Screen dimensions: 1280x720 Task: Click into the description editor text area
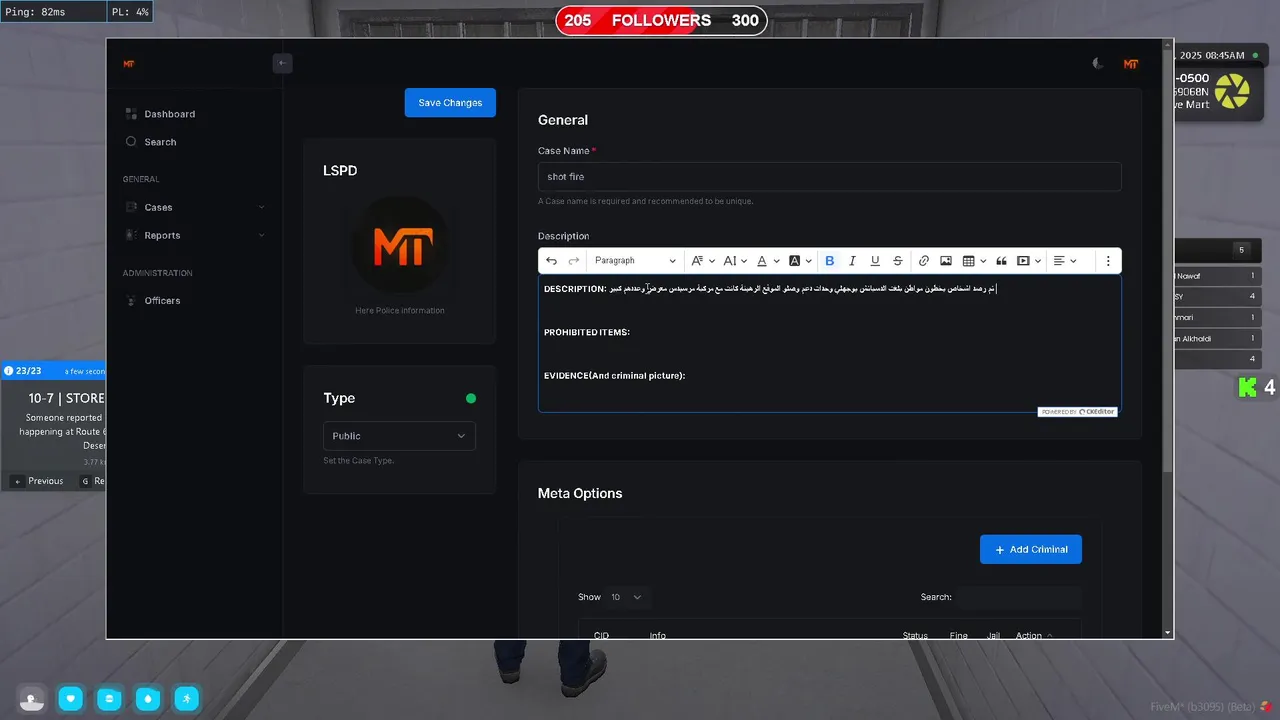[x=829, y=343]
